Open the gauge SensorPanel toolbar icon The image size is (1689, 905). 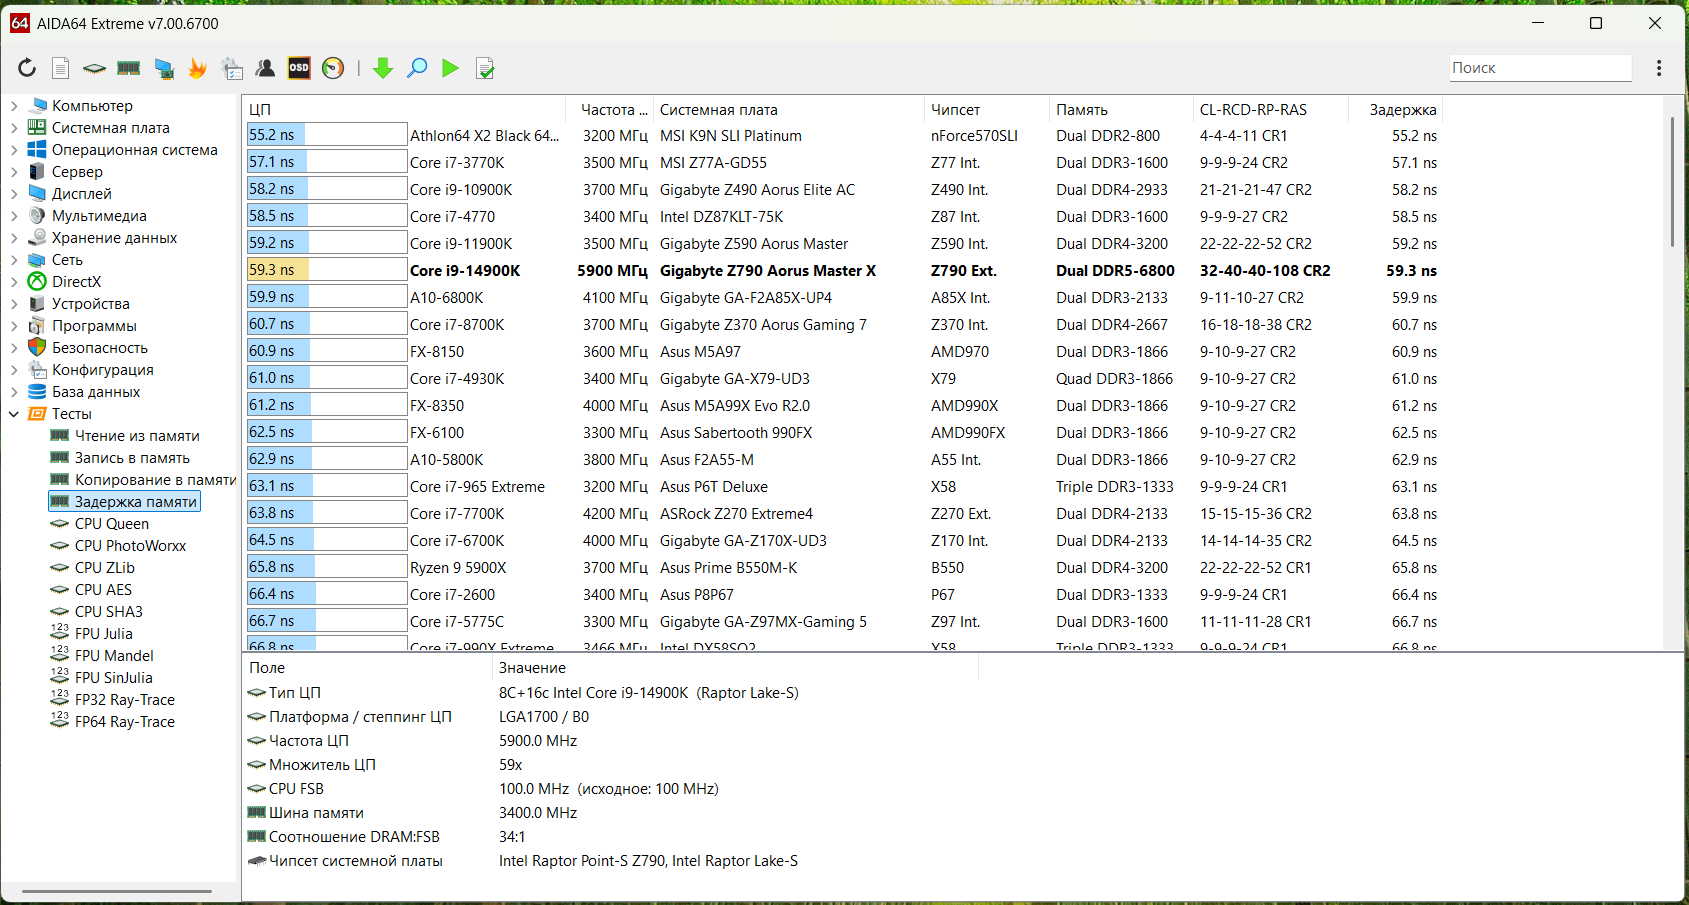tap(334, 68)
